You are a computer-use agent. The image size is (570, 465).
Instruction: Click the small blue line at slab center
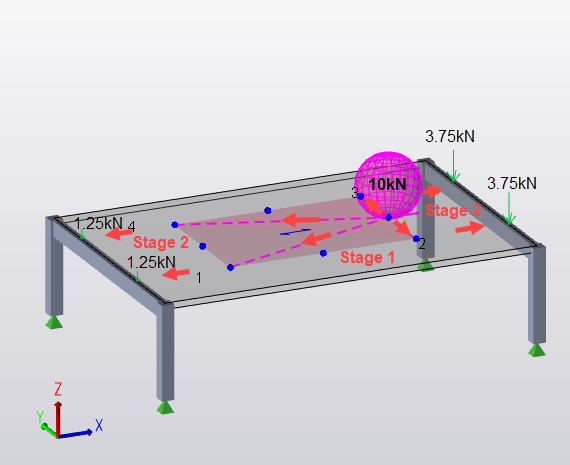(295, 232)
